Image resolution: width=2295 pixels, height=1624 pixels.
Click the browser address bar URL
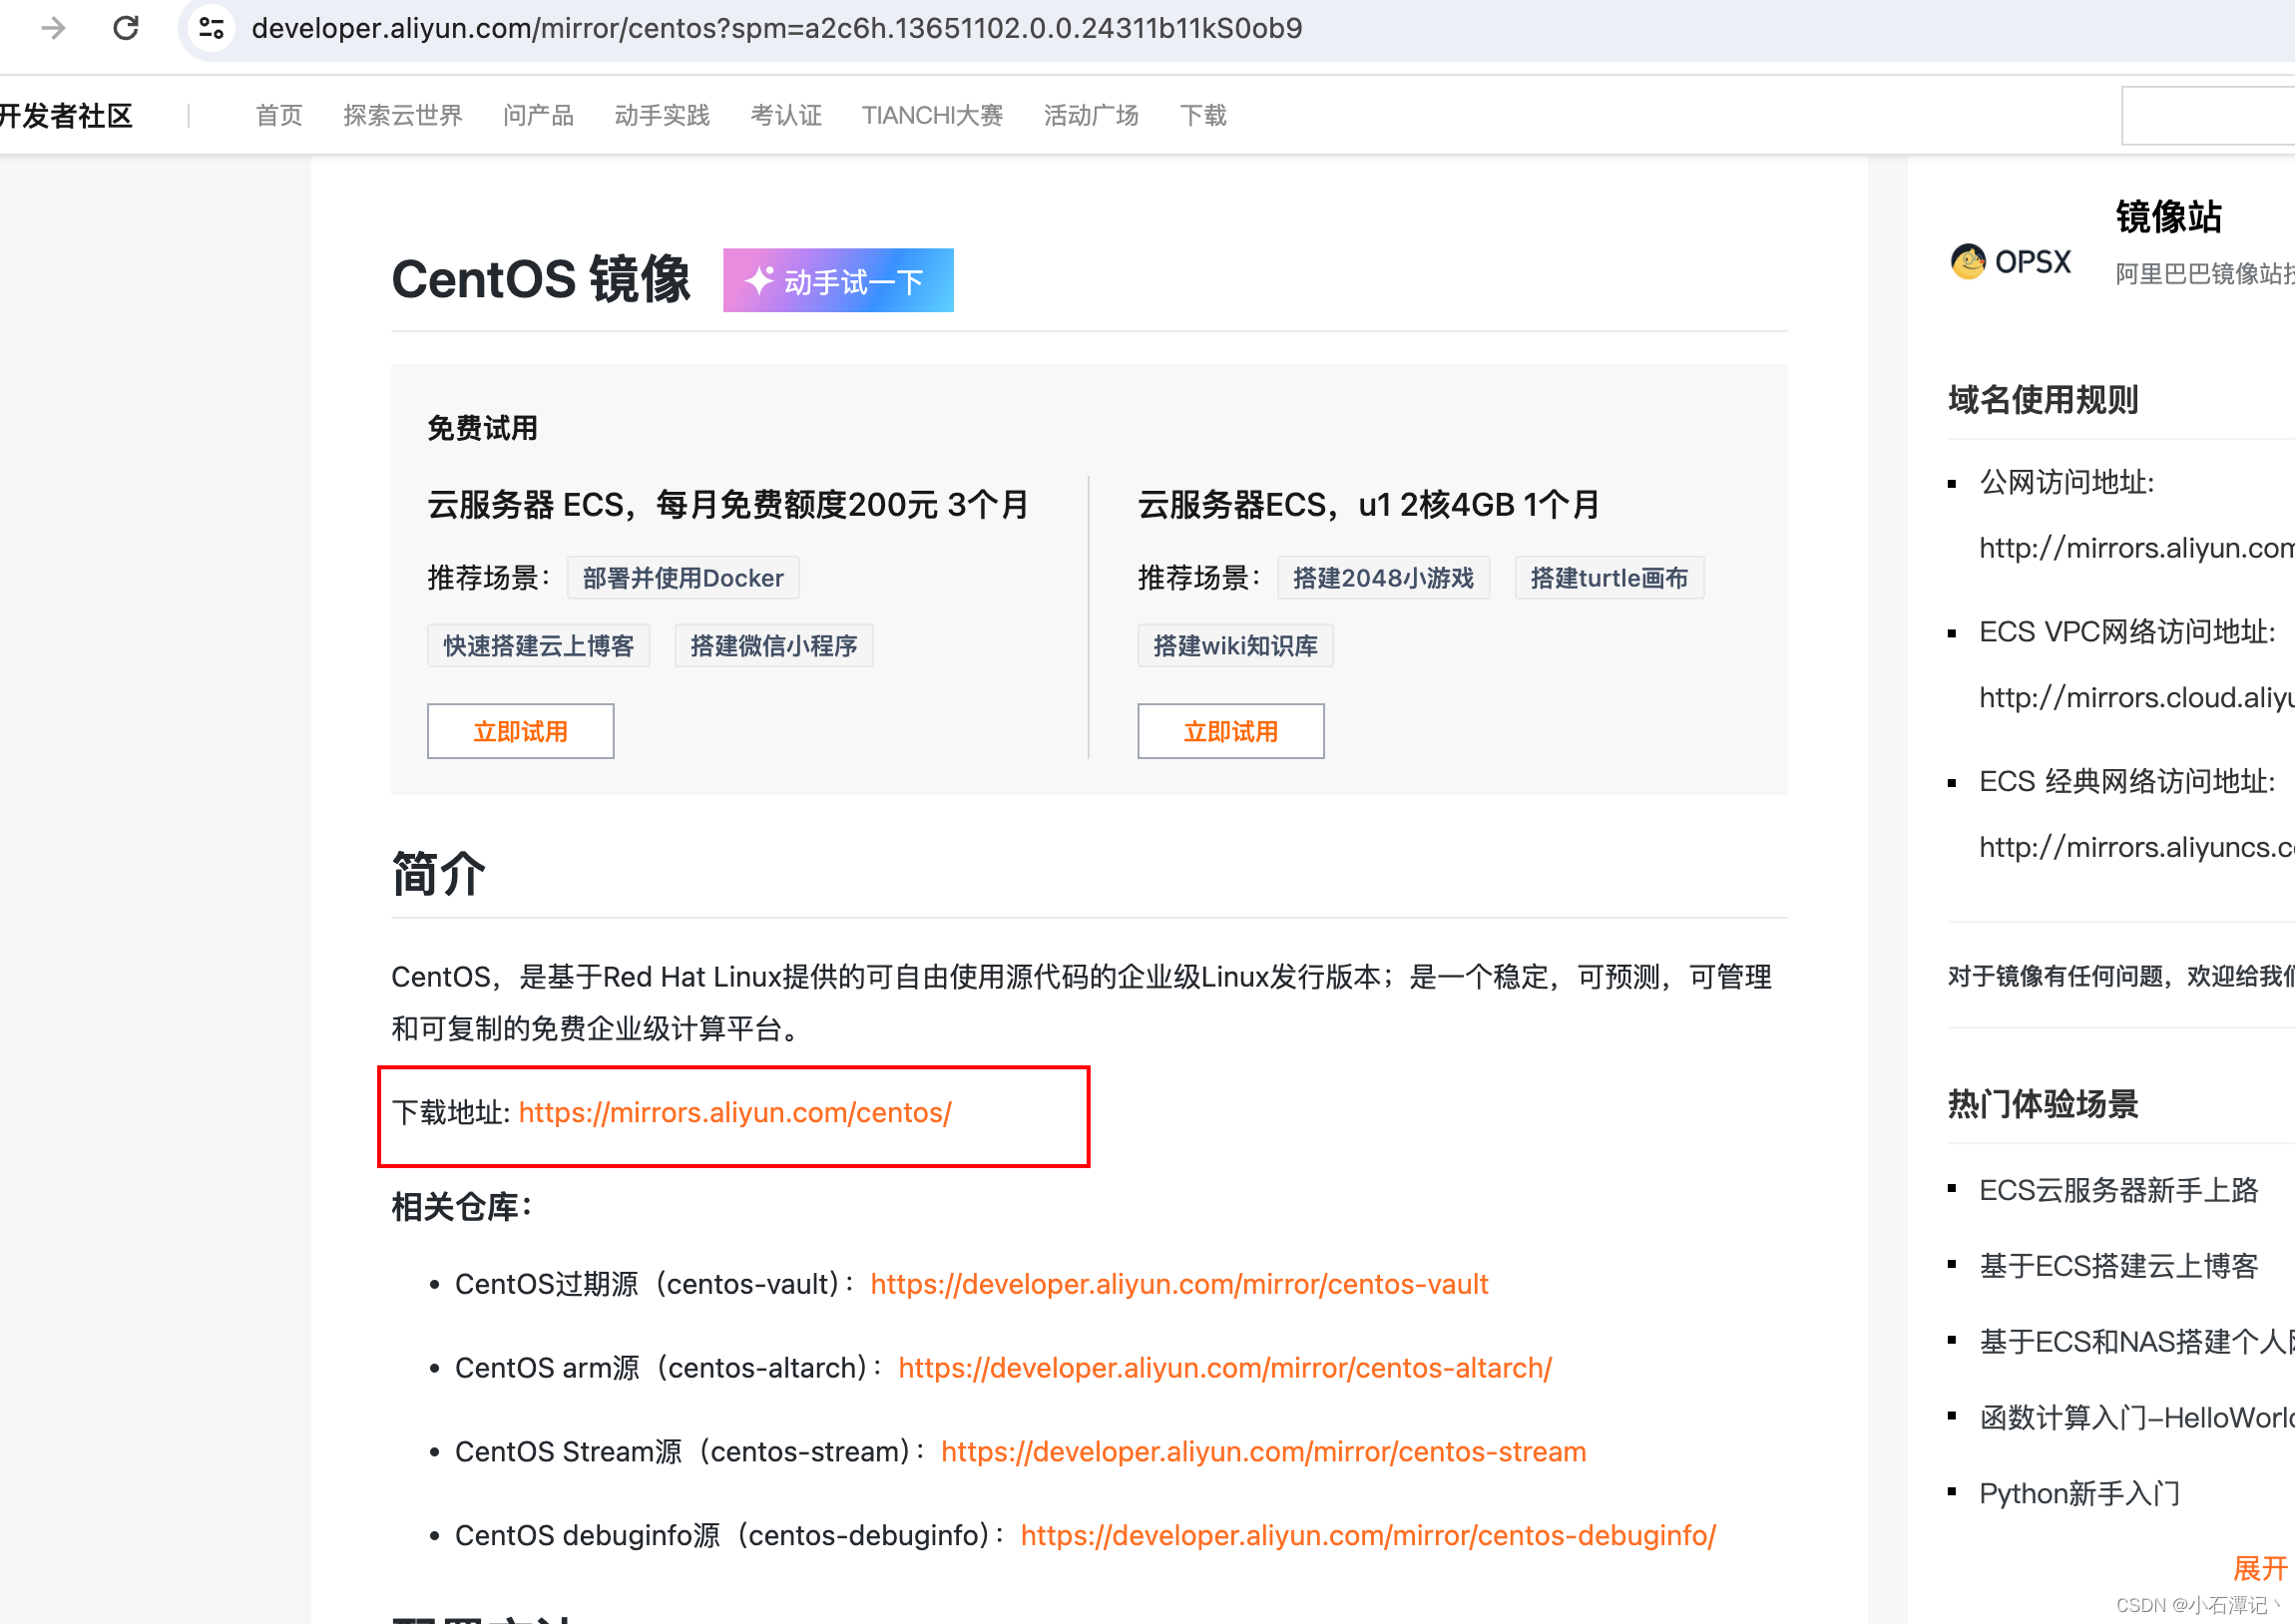coord(777,28)
